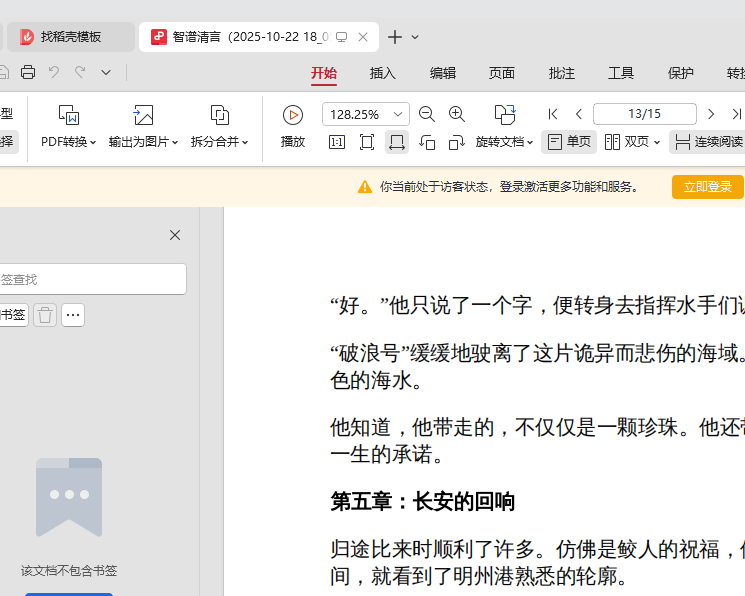This screenshot has width=745, height=596.
Task: Open the 保护 ribbon tab
Action: click(680, 73)
